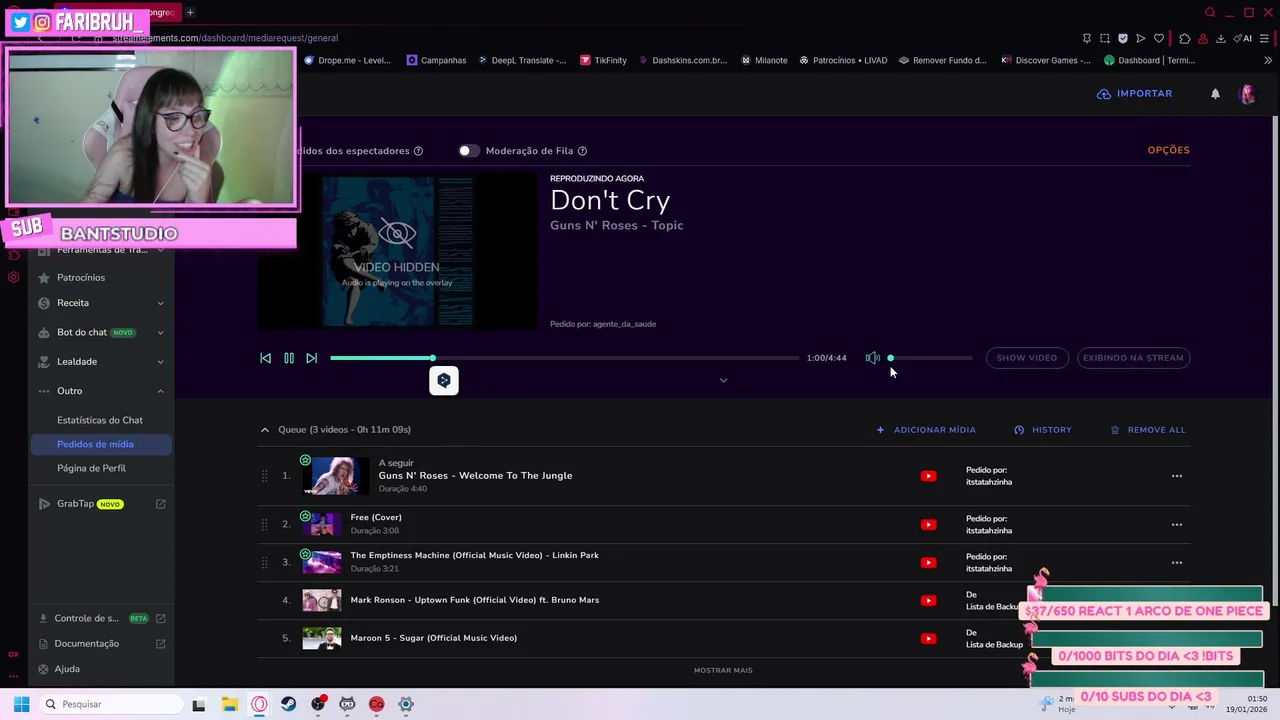Viewport: 1280px width, 720px height.
Task: Open OBS Studio from the taskbar
Action: click(318, 704)
